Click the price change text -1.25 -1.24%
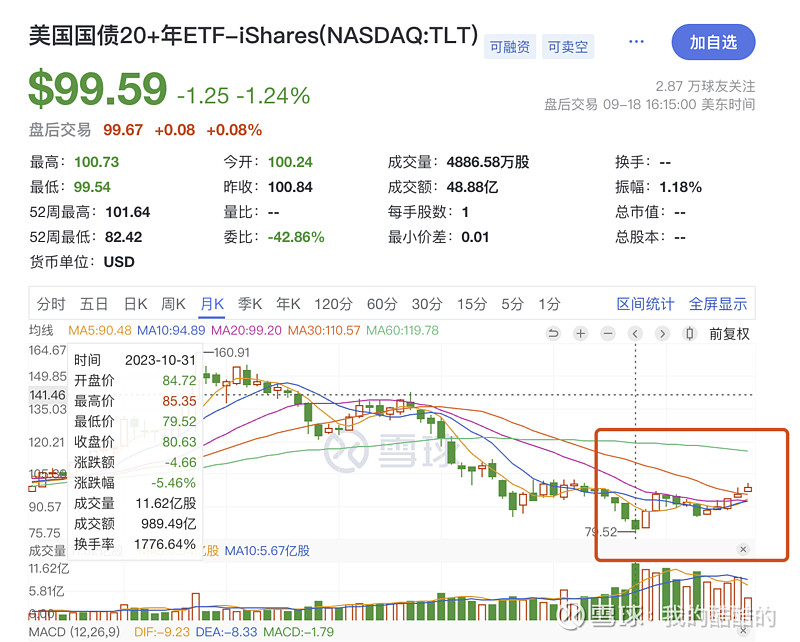The image size is (800, 642). click(x=243, y=95)
